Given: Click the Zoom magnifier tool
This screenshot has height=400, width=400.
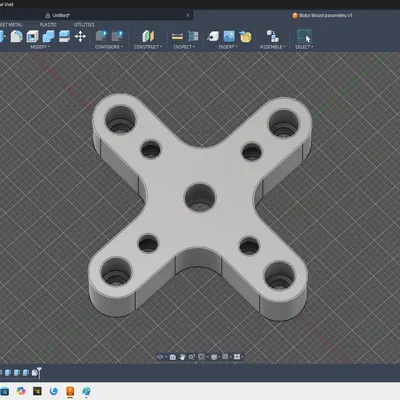Looking at the screenshot, I should [x=192, y=357].
